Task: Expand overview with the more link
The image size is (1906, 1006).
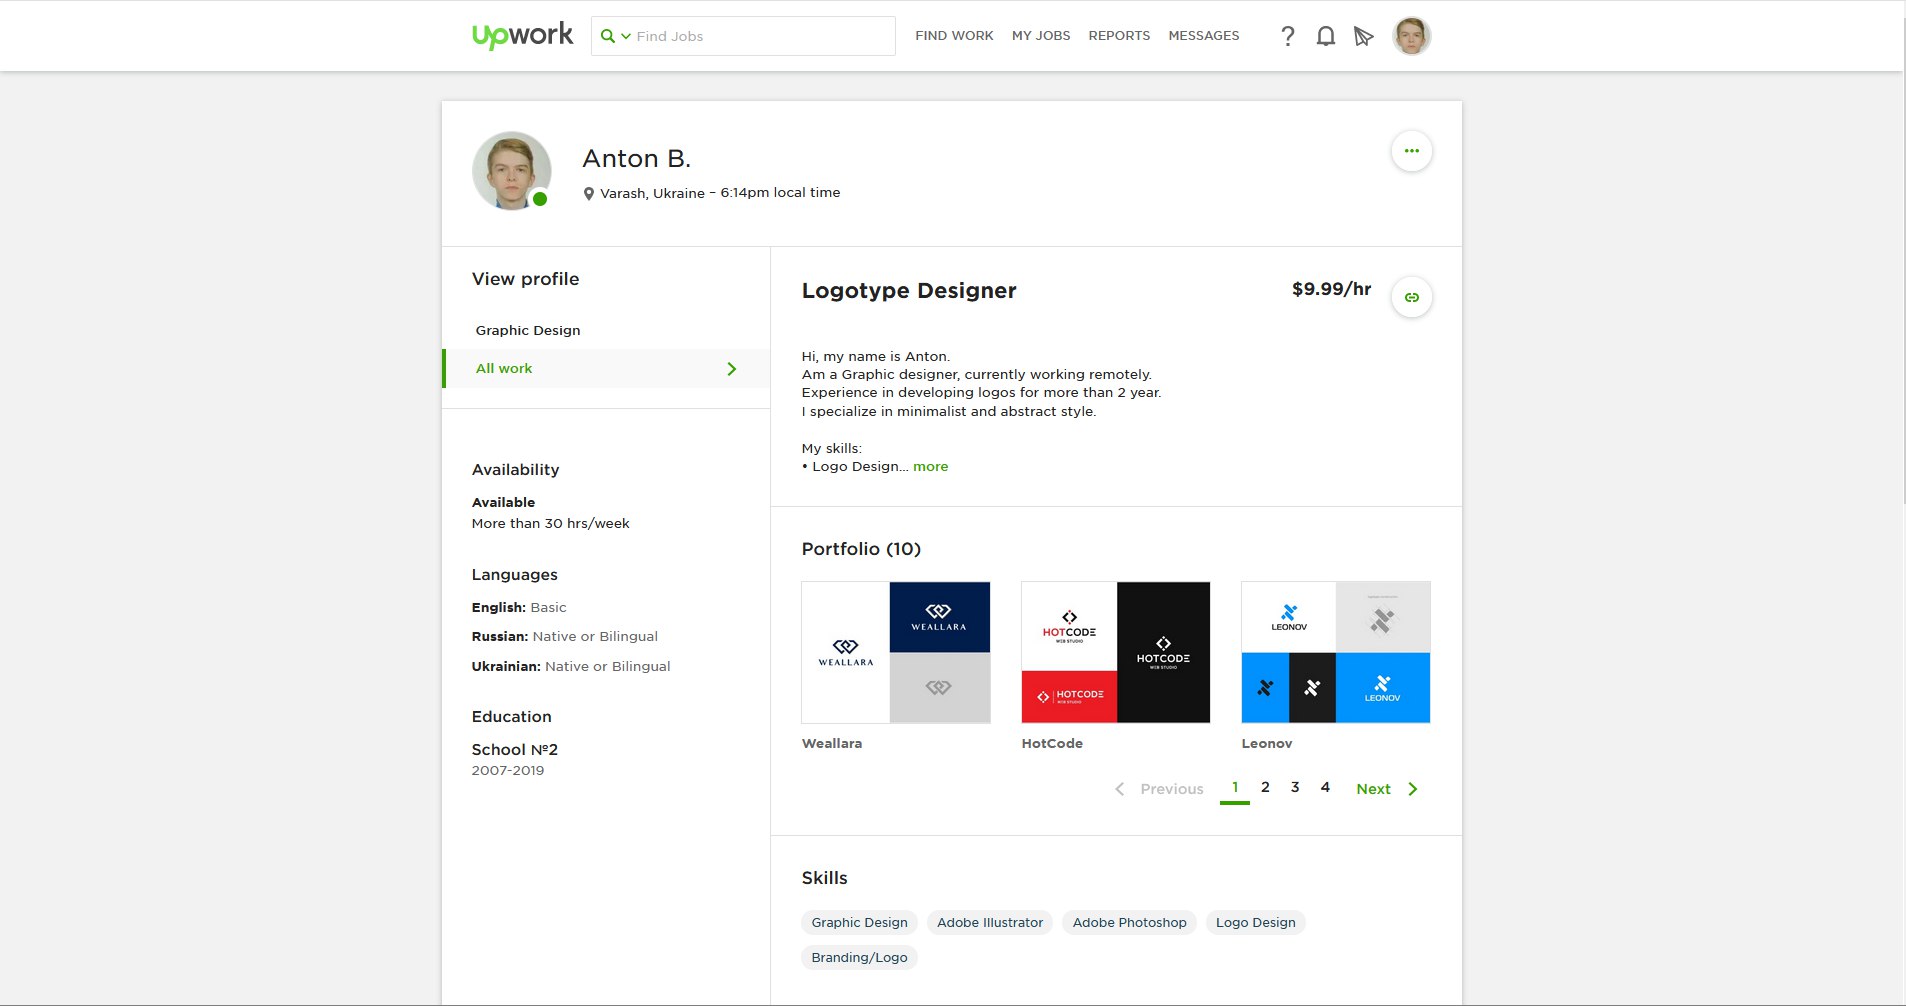Action: coord(930,467)
